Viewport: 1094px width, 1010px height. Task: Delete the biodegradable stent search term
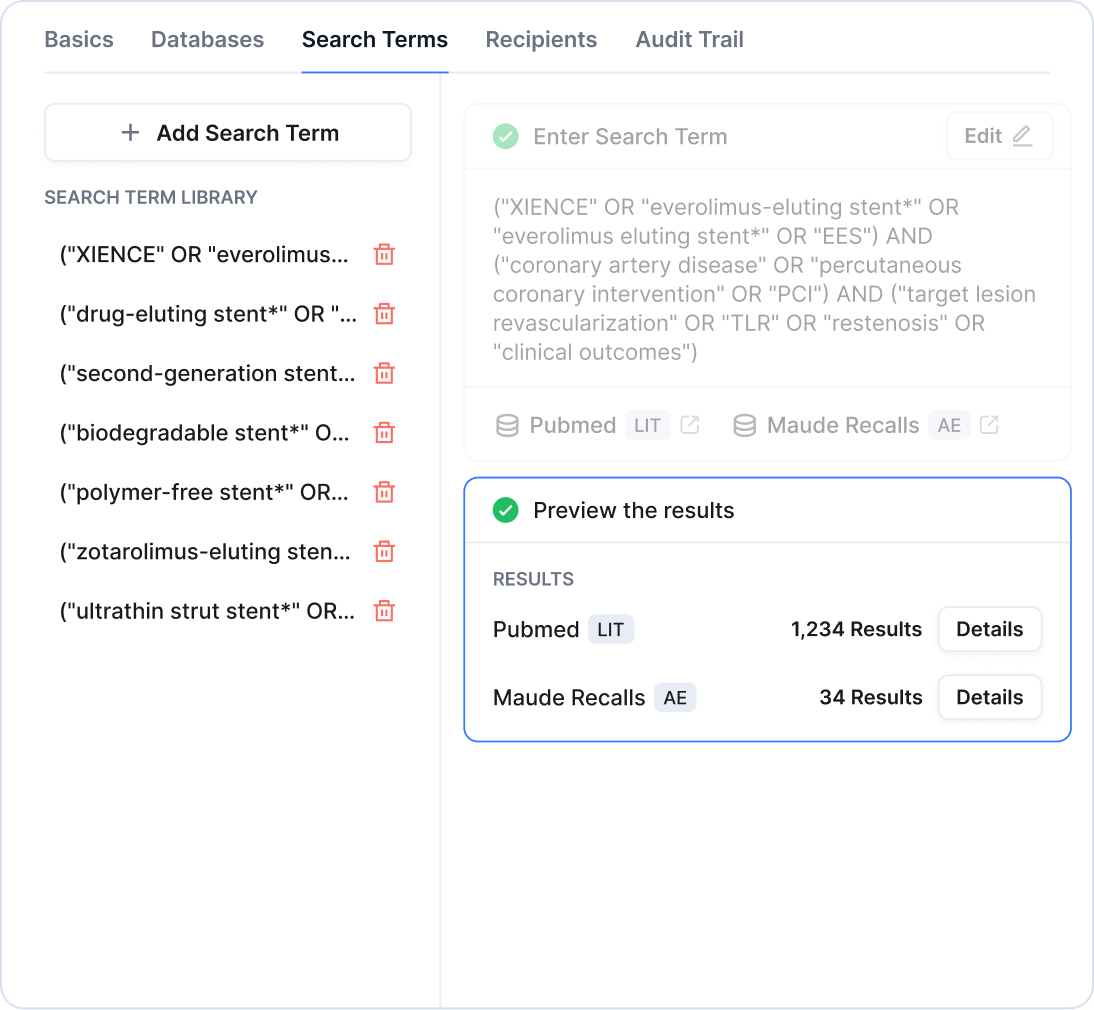tap(384, 432)
